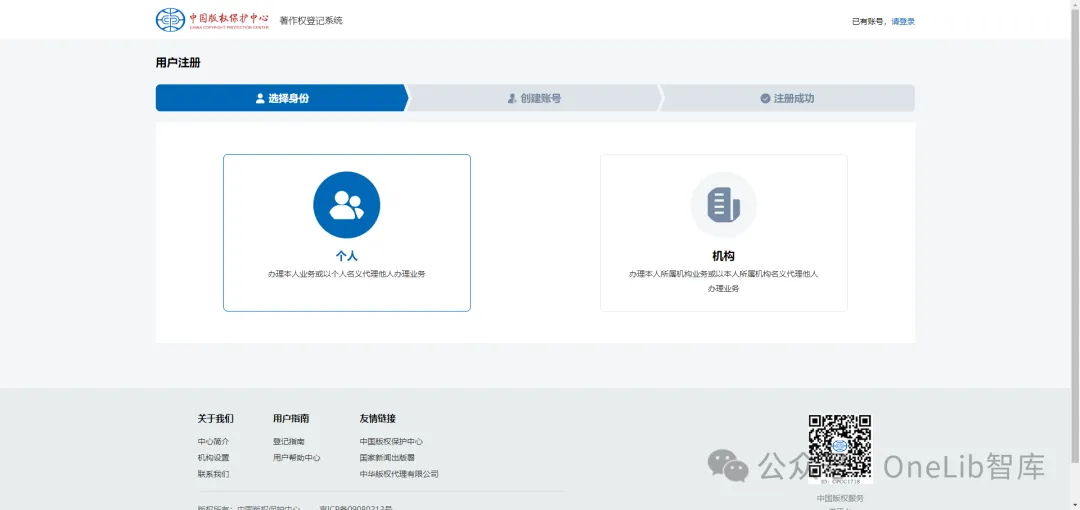Click the grey 机构 document icon

coord(723,205)
